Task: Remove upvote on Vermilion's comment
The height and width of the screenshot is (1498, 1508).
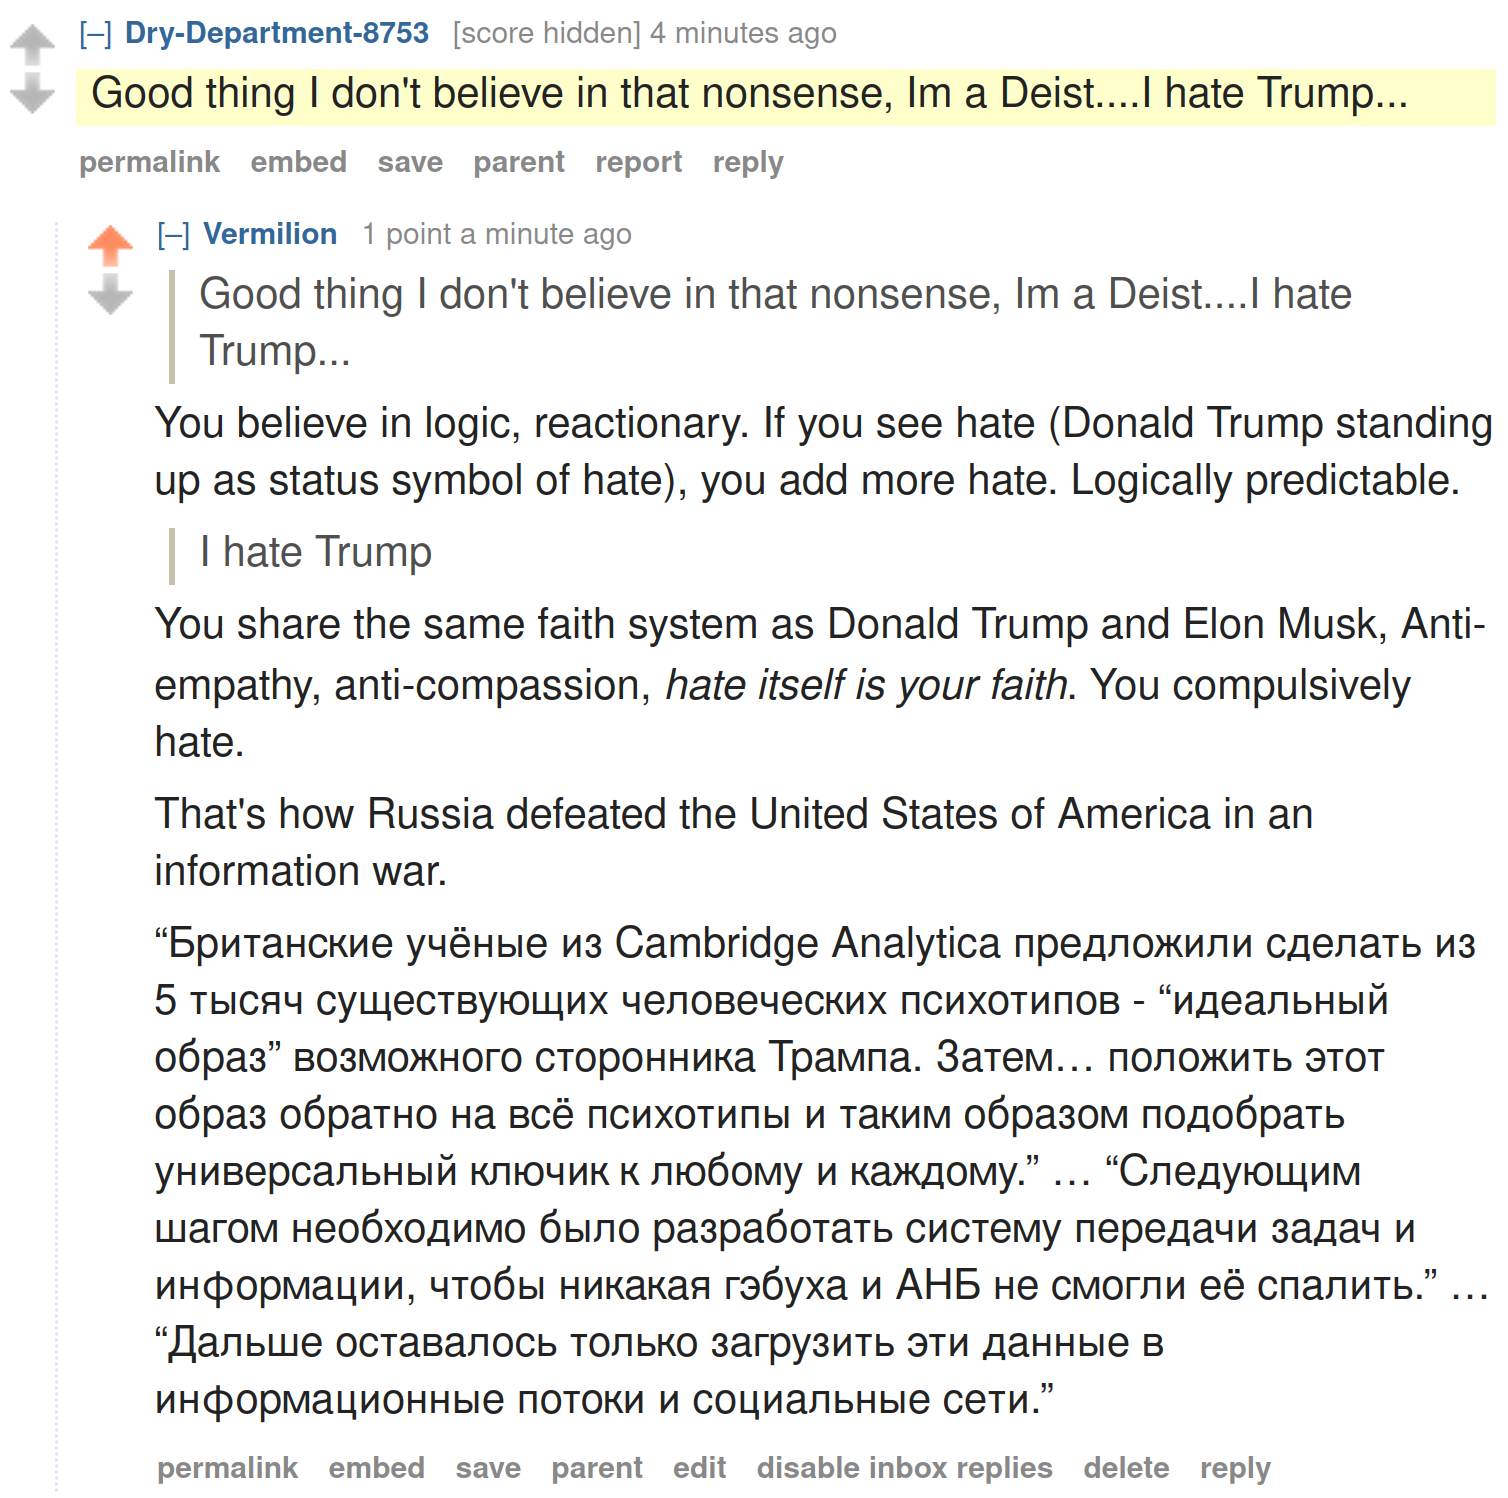Action: (110, 246)
